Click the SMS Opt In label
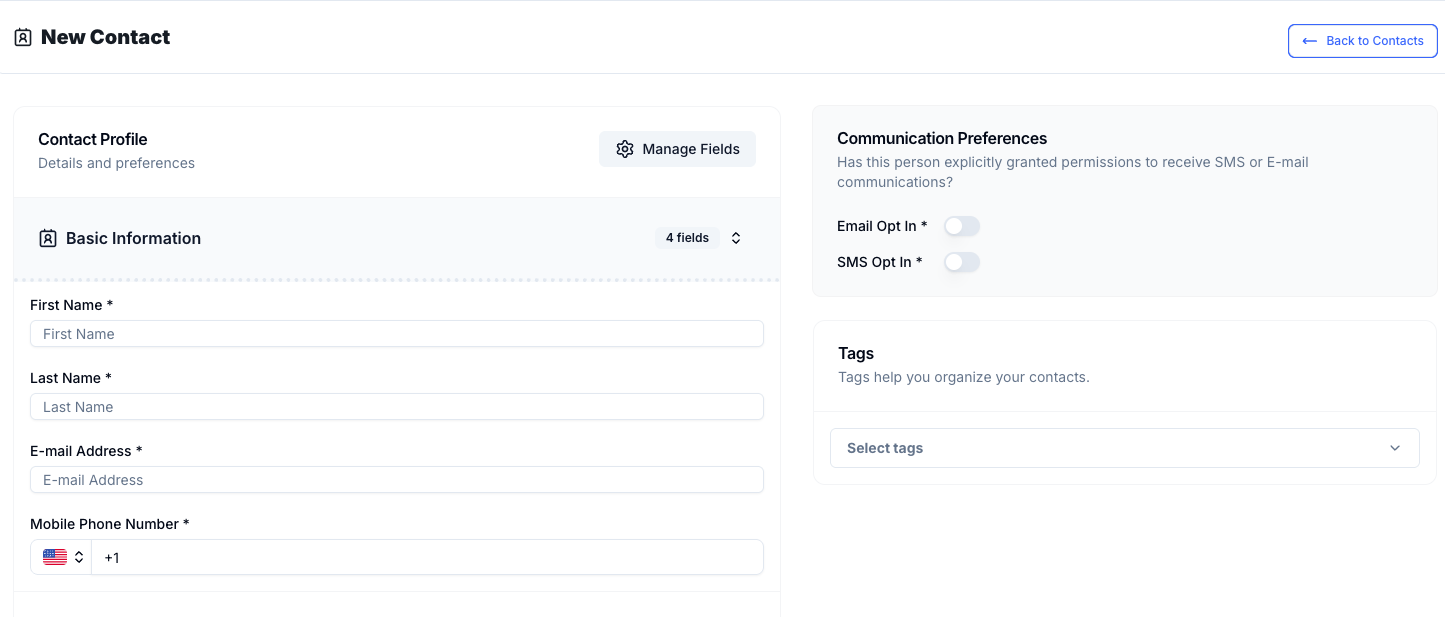 coord(880,262)
